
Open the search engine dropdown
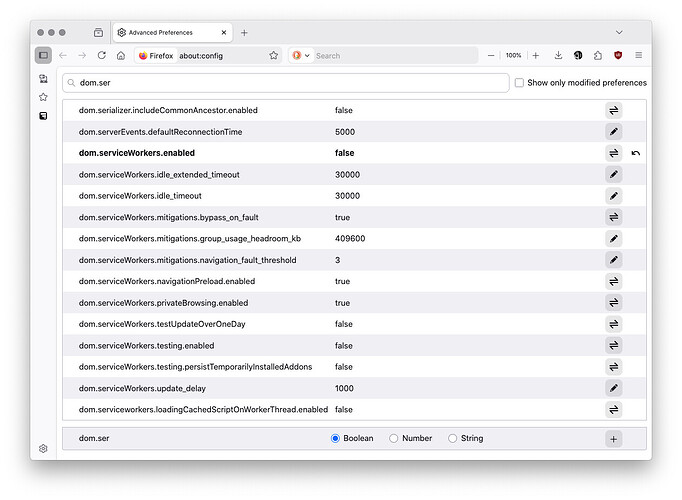point(301,56)
